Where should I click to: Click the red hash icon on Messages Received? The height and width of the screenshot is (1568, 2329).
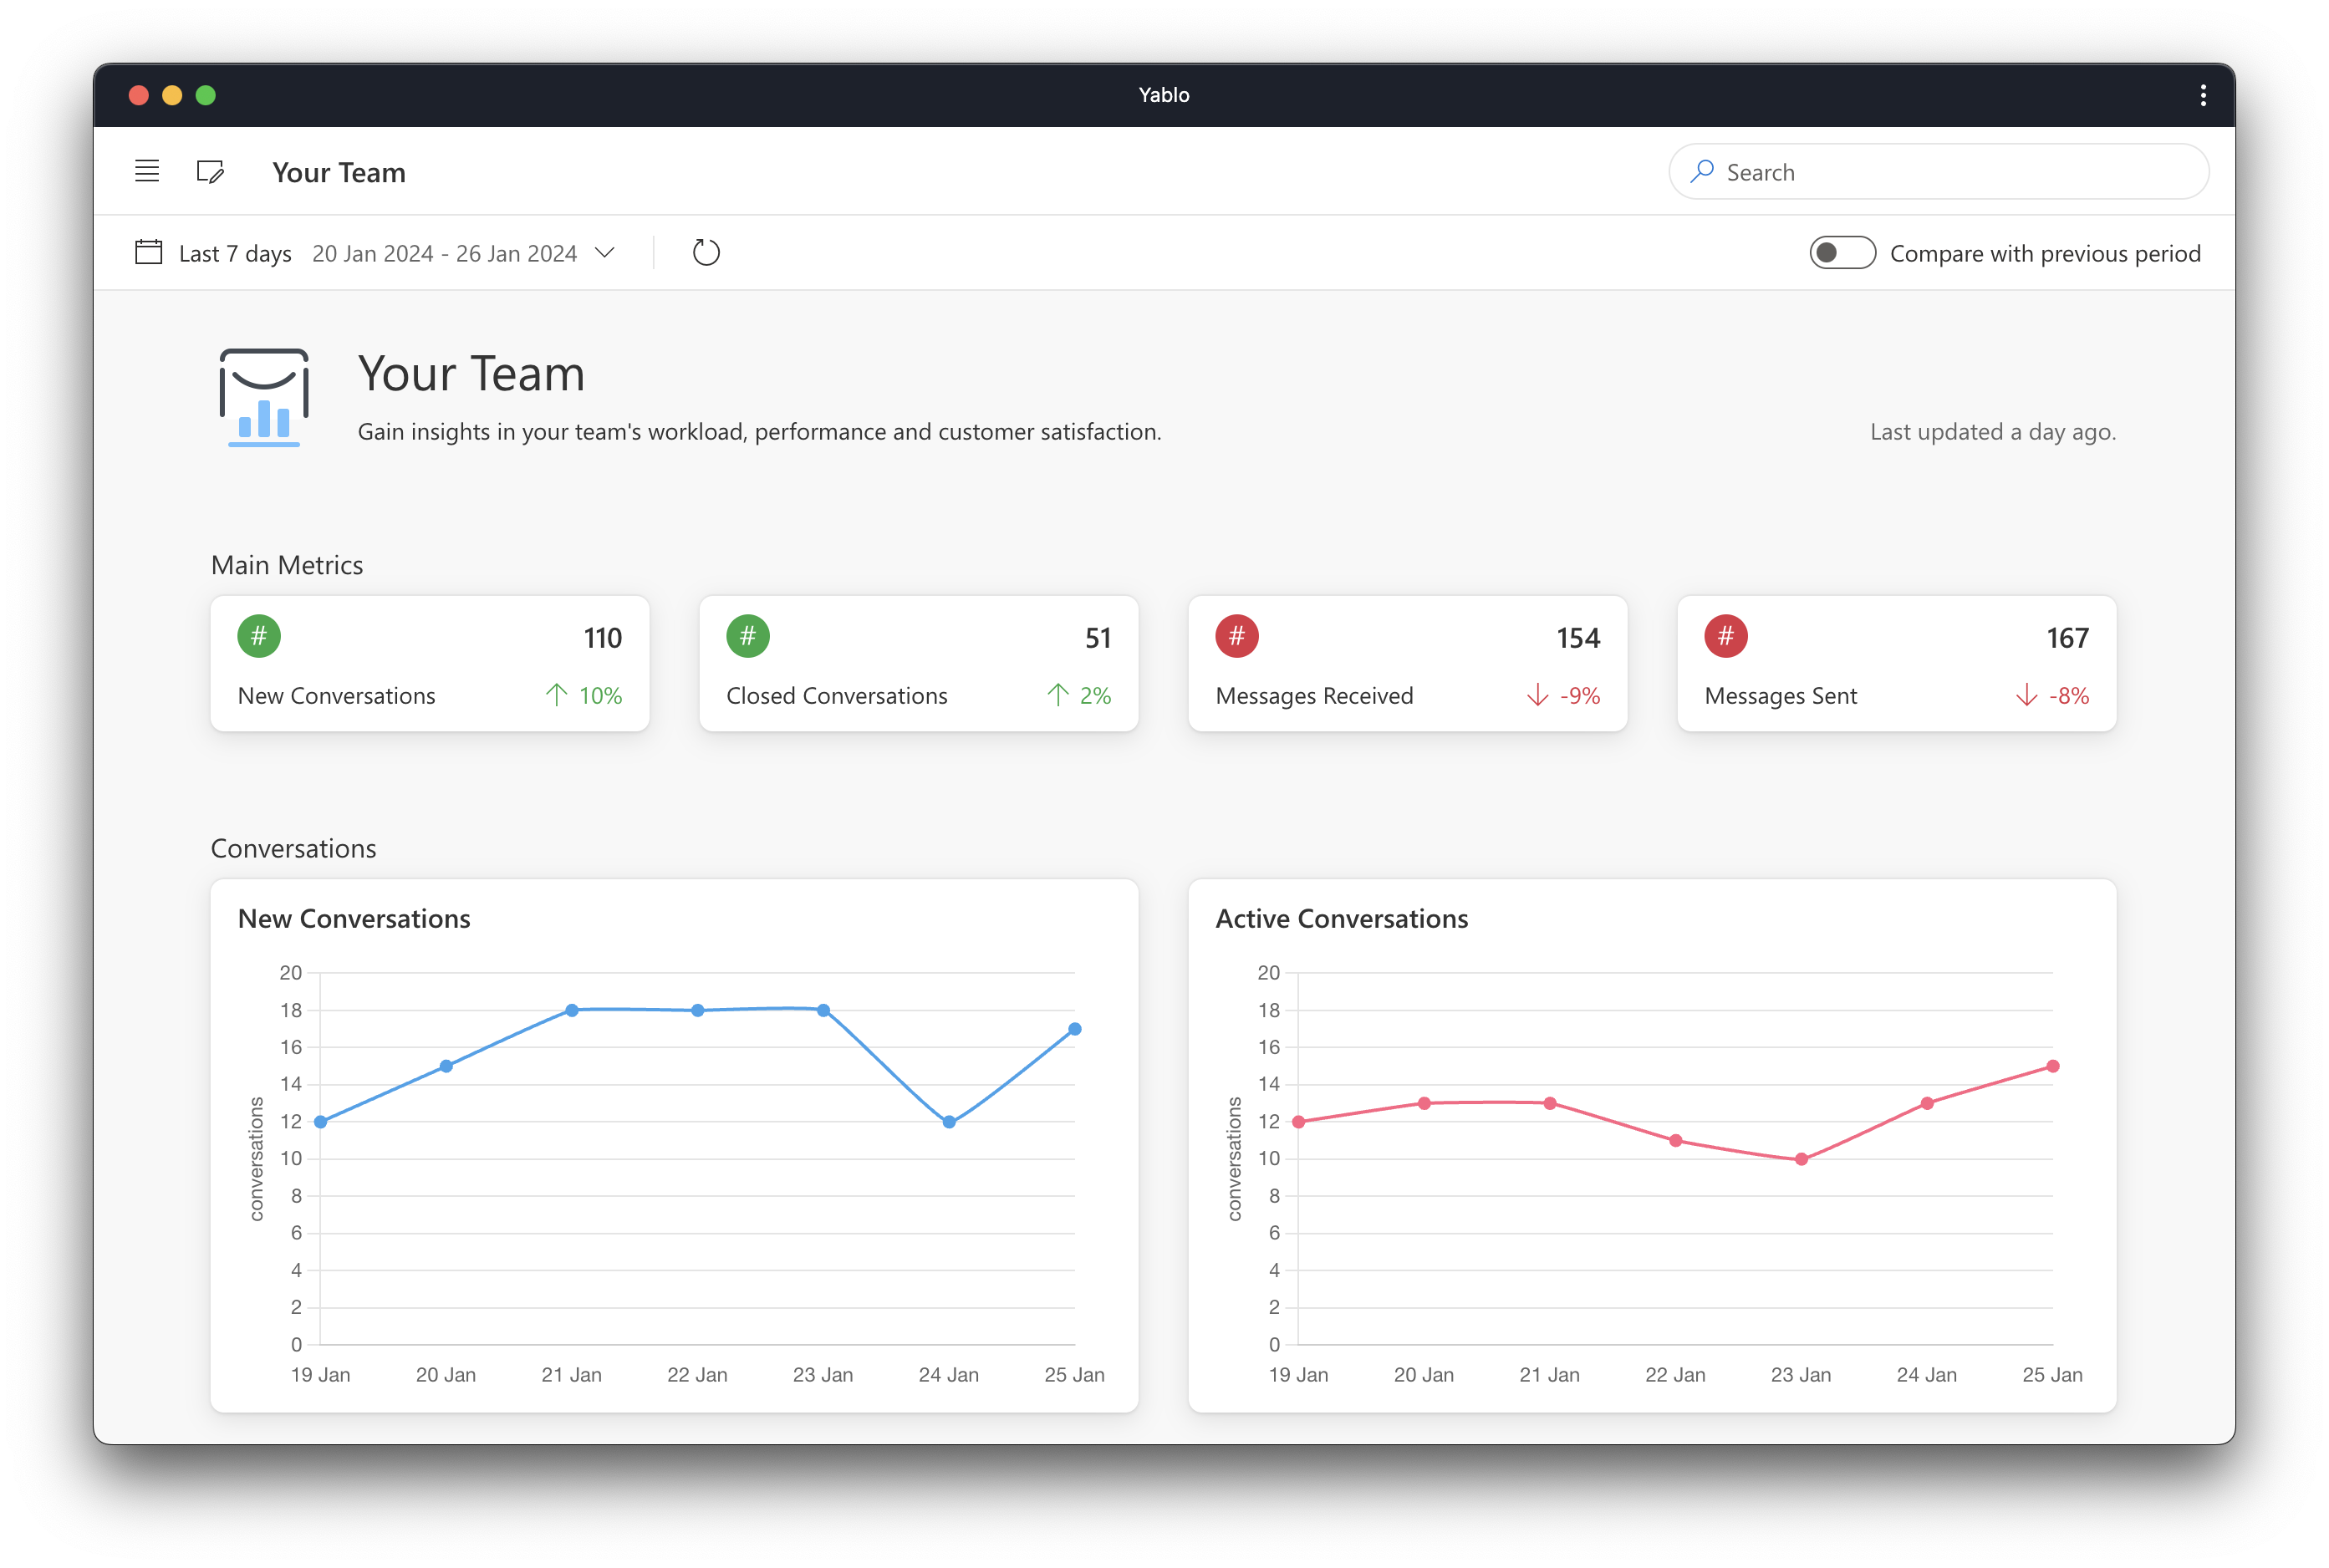point(1237,637)
